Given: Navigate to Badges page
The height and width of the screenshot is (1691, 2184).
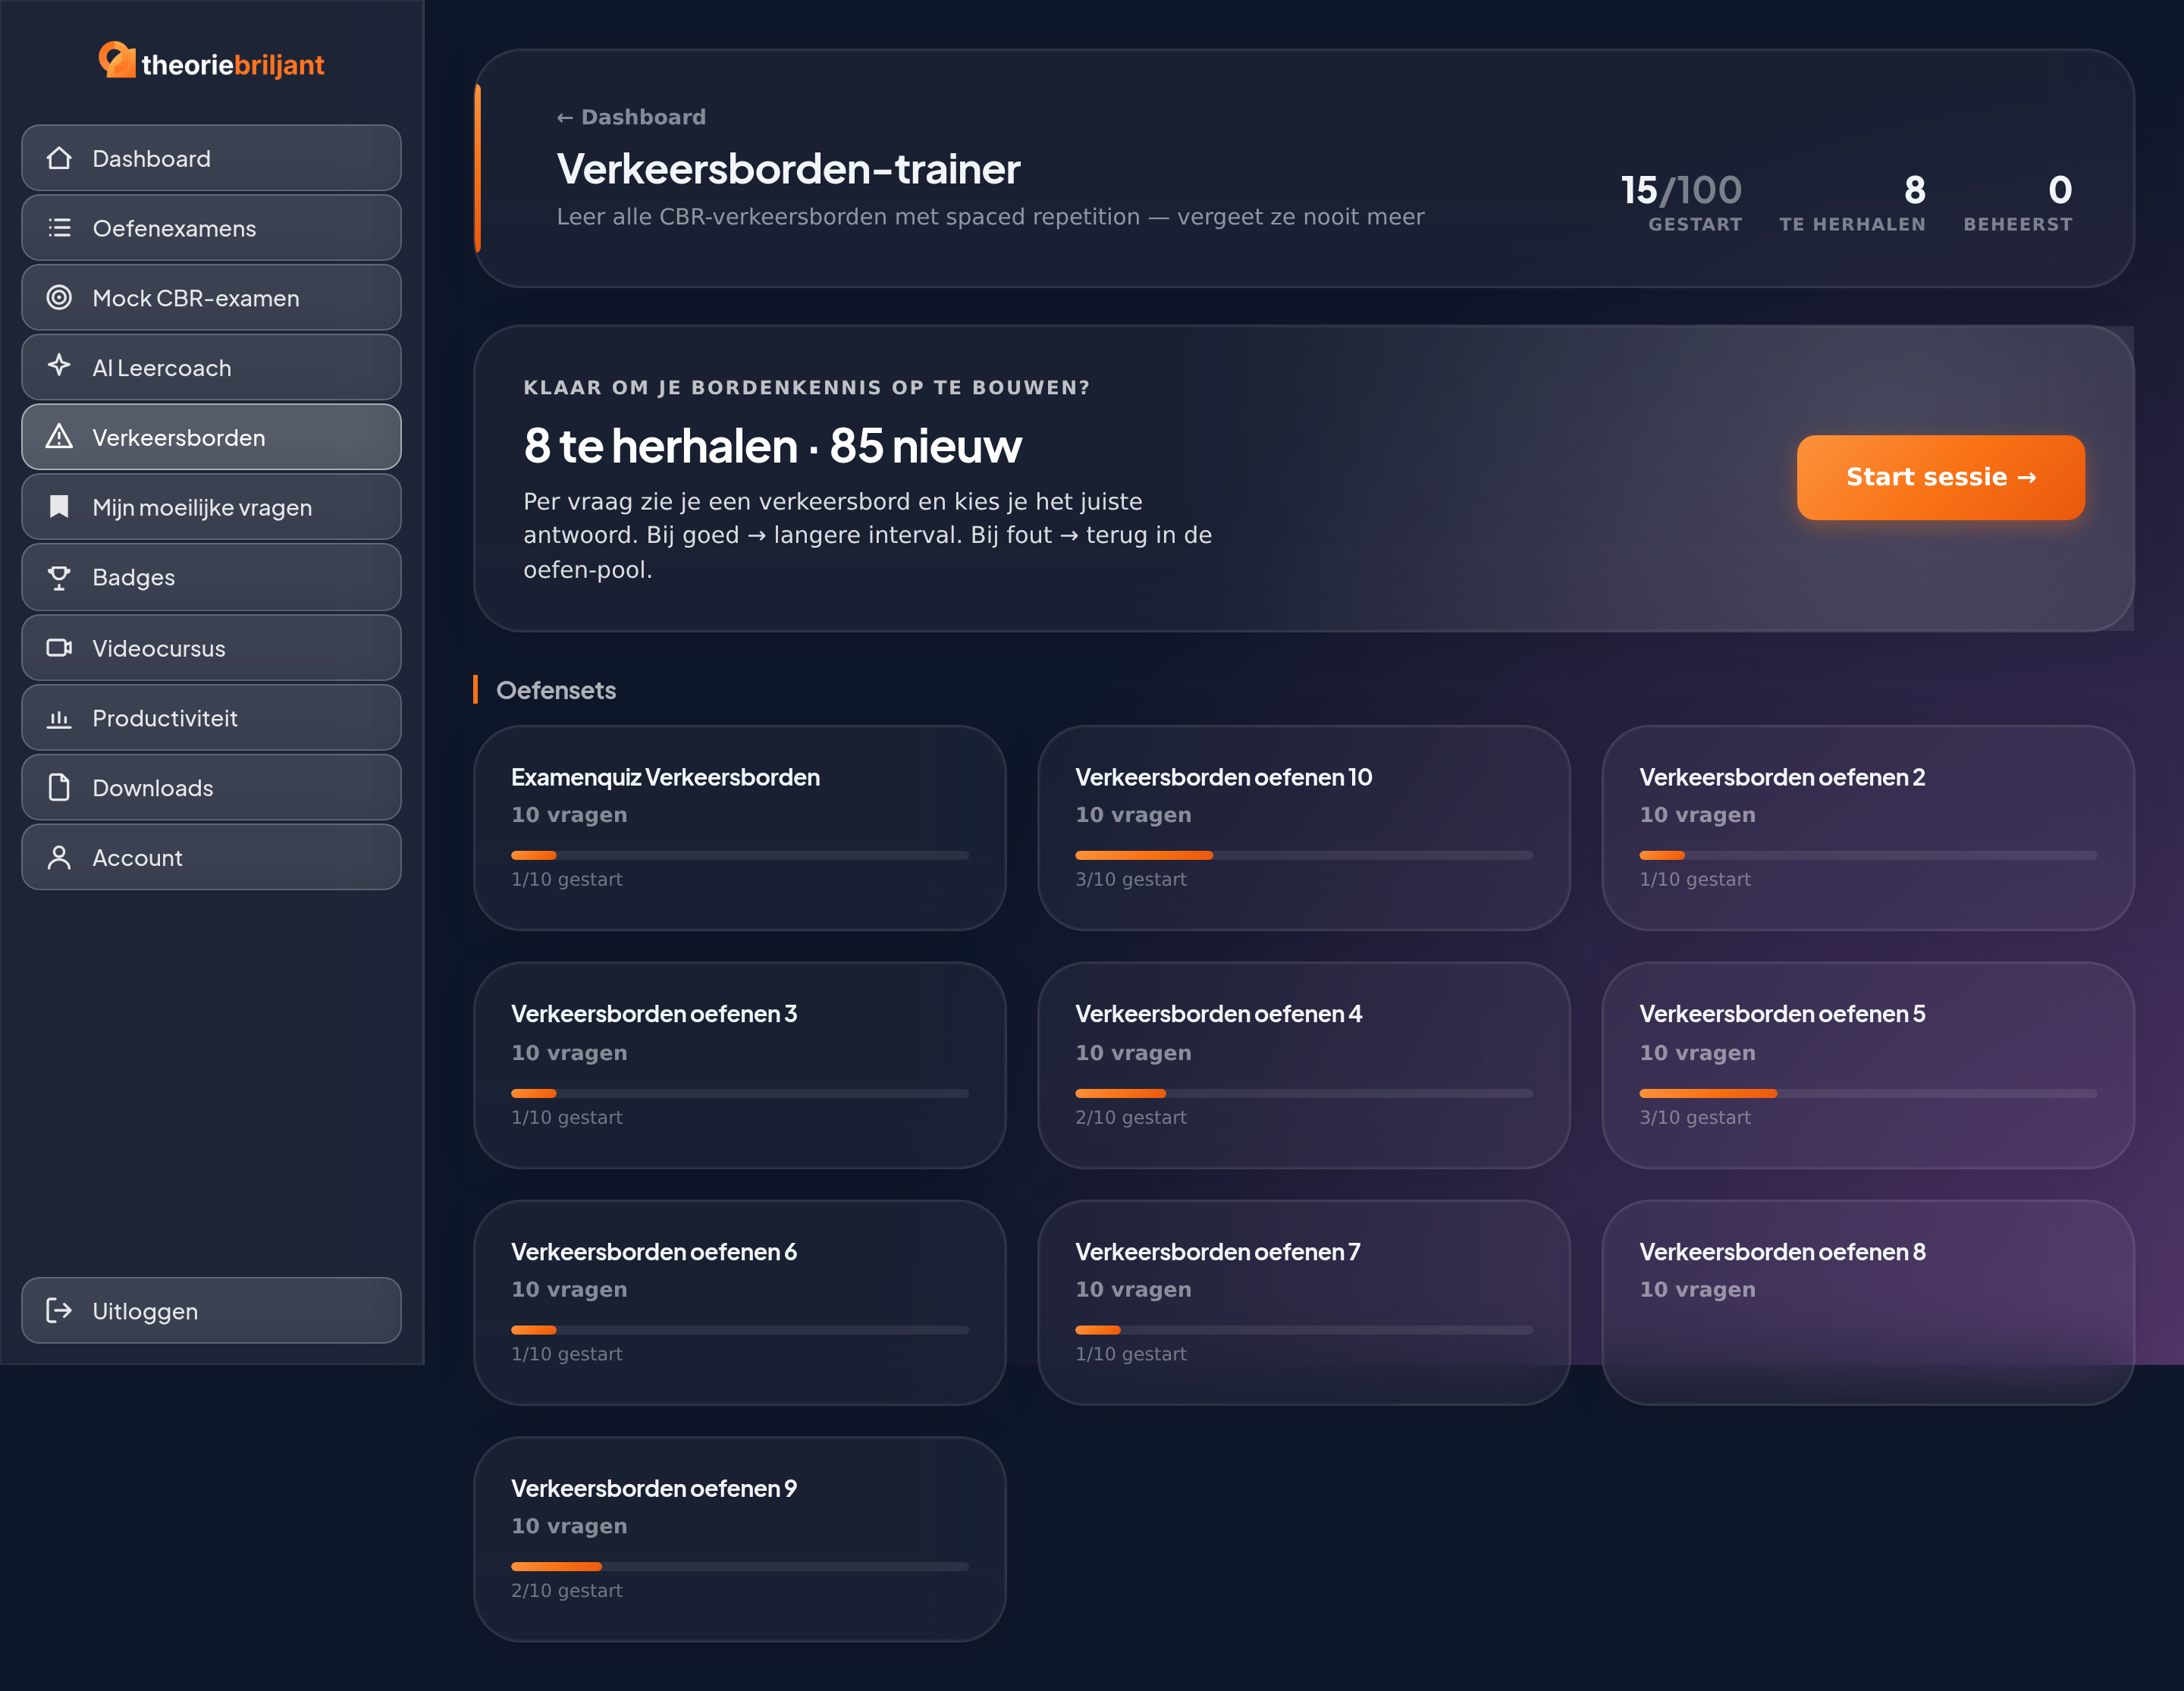Looking at the screenshot, I should [211, 577].
